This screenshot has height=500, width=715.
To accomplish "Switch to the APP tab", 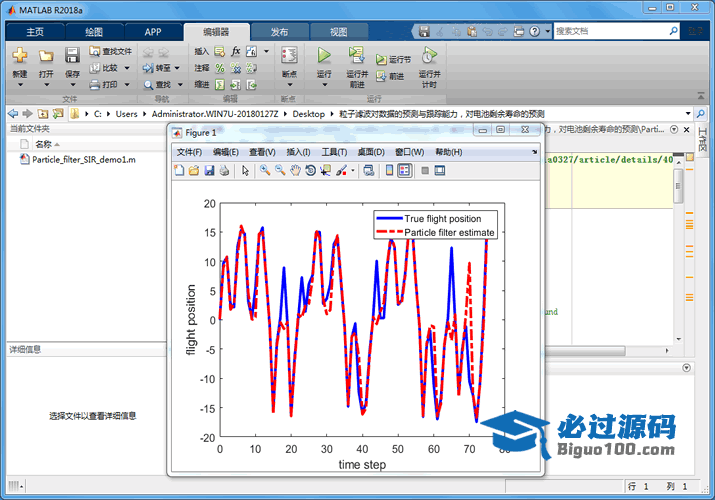I will coord(153,32).
